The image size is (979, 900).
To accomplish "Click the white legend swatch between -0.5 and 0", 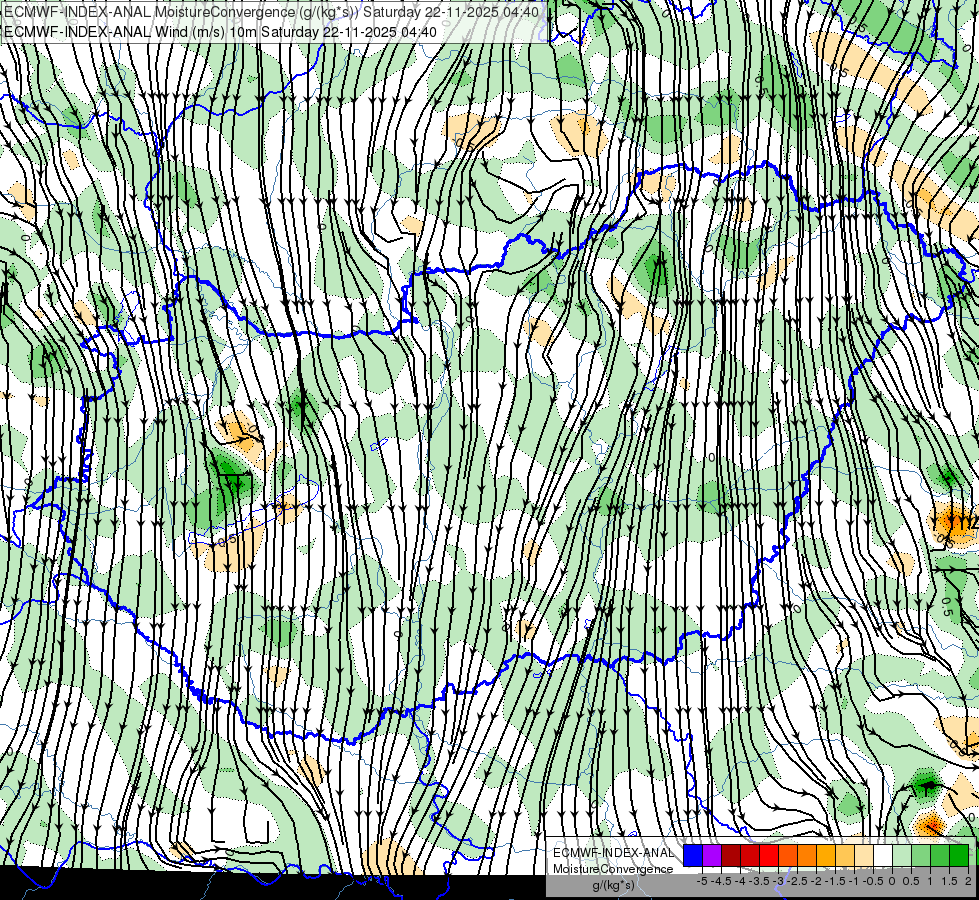I will (x=883, y=855).
